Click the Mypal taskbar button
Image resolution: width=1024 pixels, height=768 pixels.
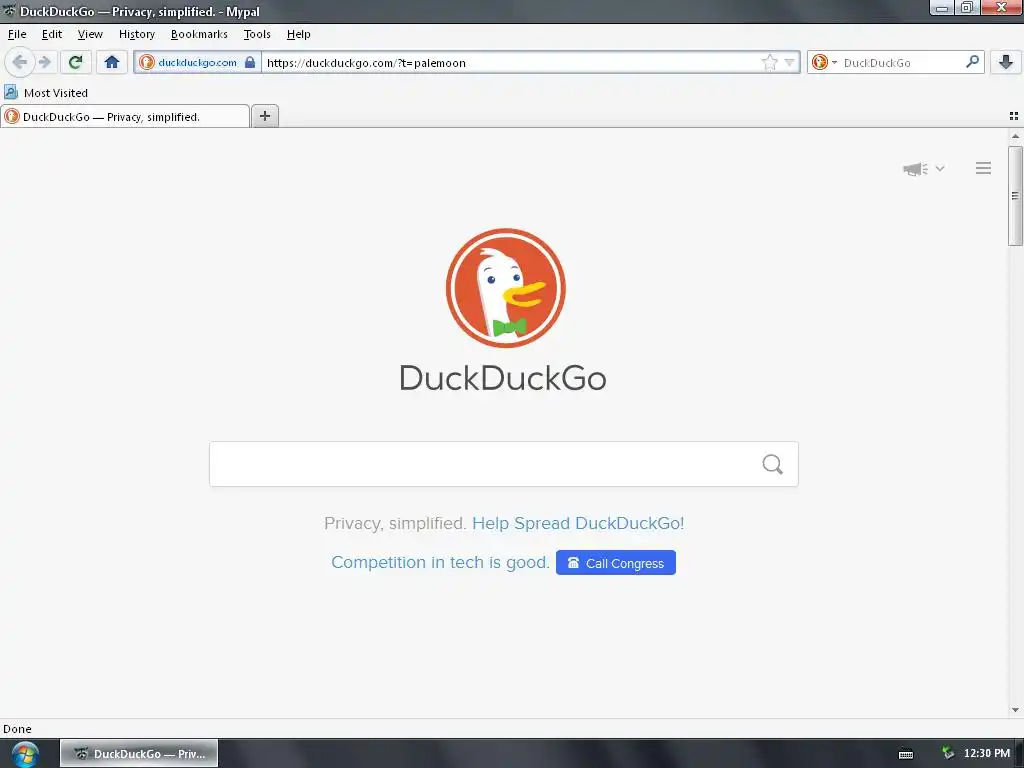tap(139, 754)
